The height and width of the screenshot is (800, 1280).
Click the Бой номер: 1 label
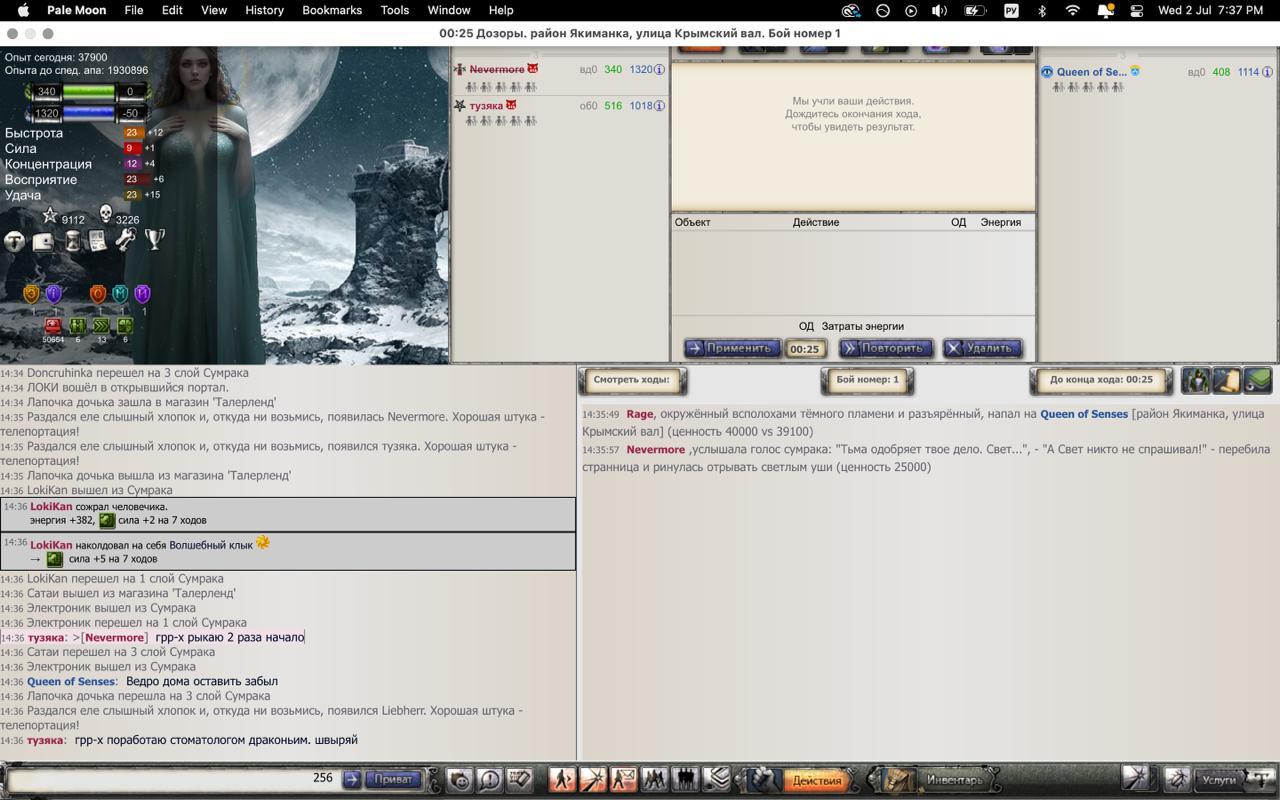click(x=867, y=380)
